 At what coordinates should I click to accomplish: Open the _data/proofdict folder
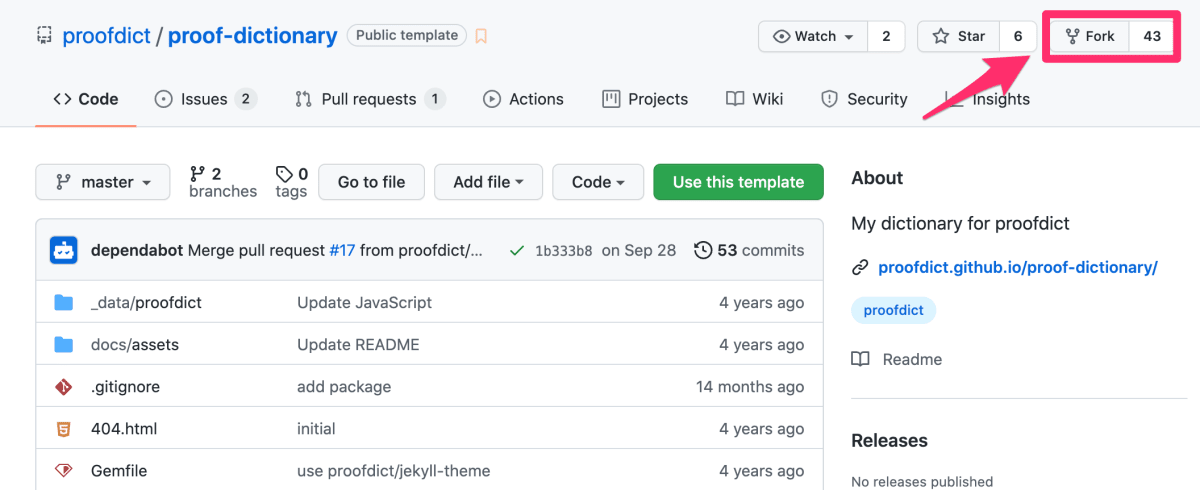click(x=146, y=302)
